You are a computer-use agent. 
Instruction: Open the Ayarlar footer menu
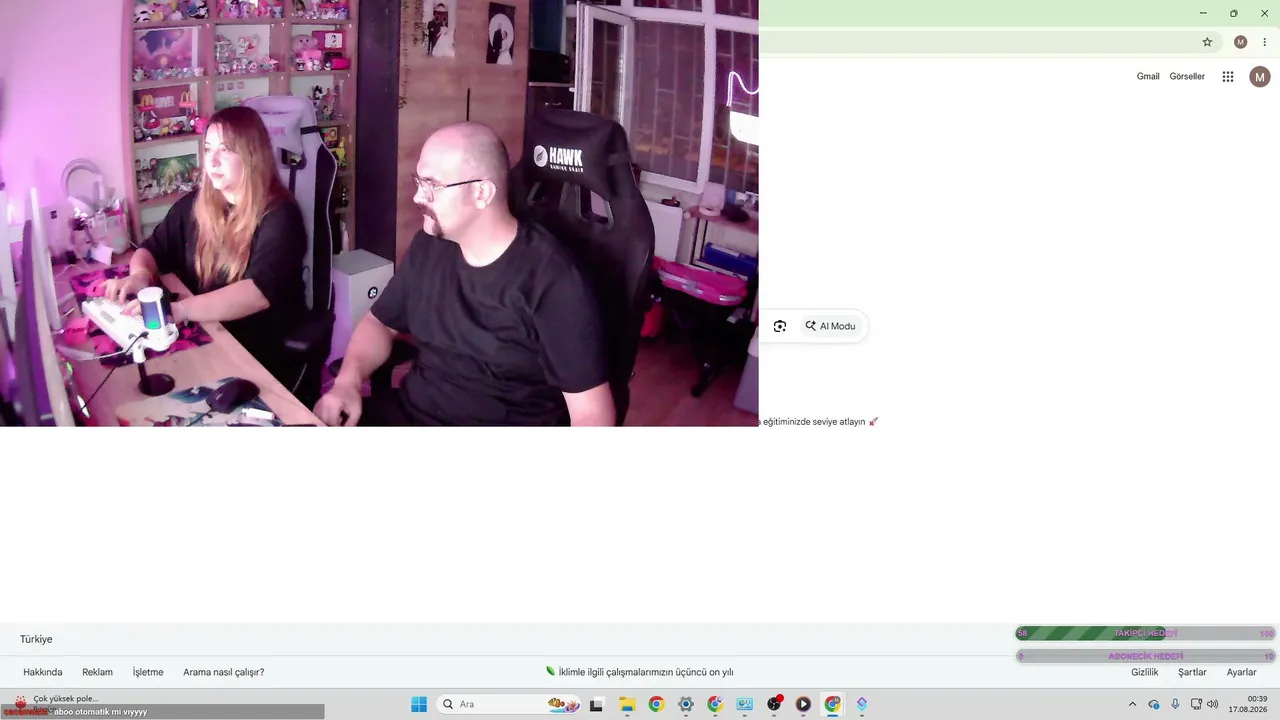pyautogui.click(x=1242, y=672)
